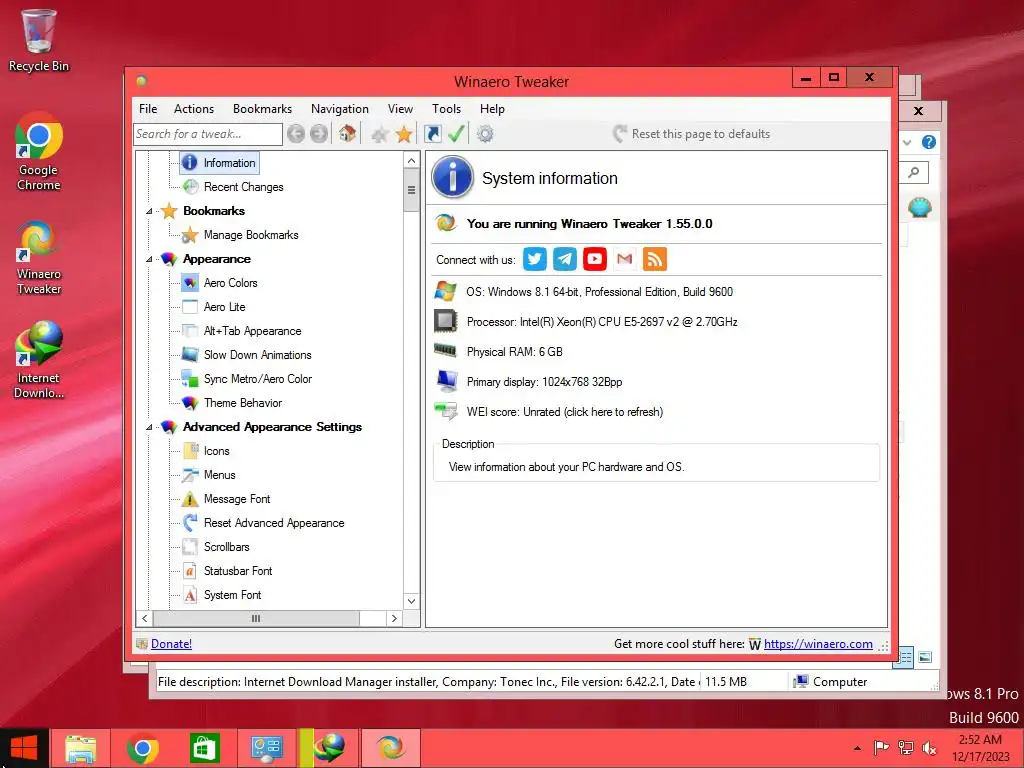Select Aero Lite tweak
This screenshot has height=768, width=1024.
(225, 307)
